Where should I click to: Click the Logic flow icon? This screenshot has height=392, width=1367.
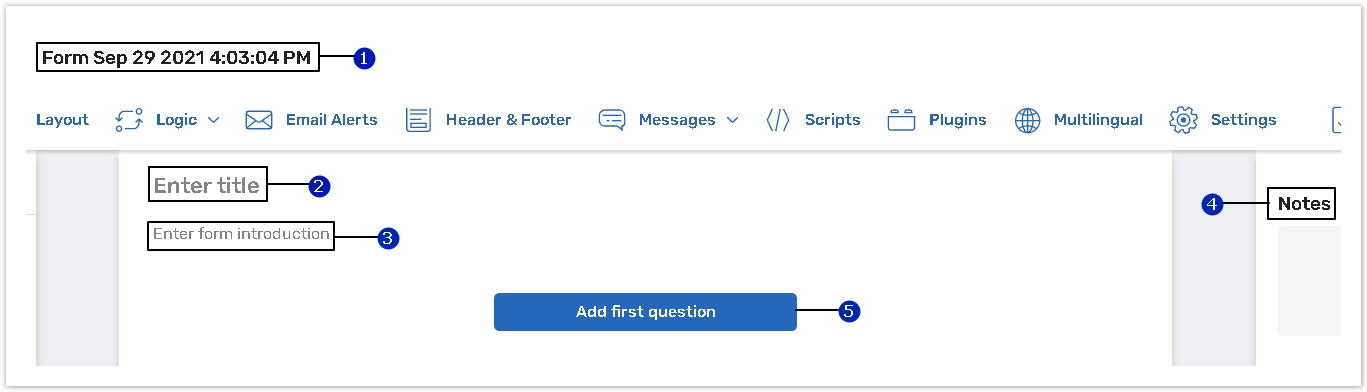point(130,120)
